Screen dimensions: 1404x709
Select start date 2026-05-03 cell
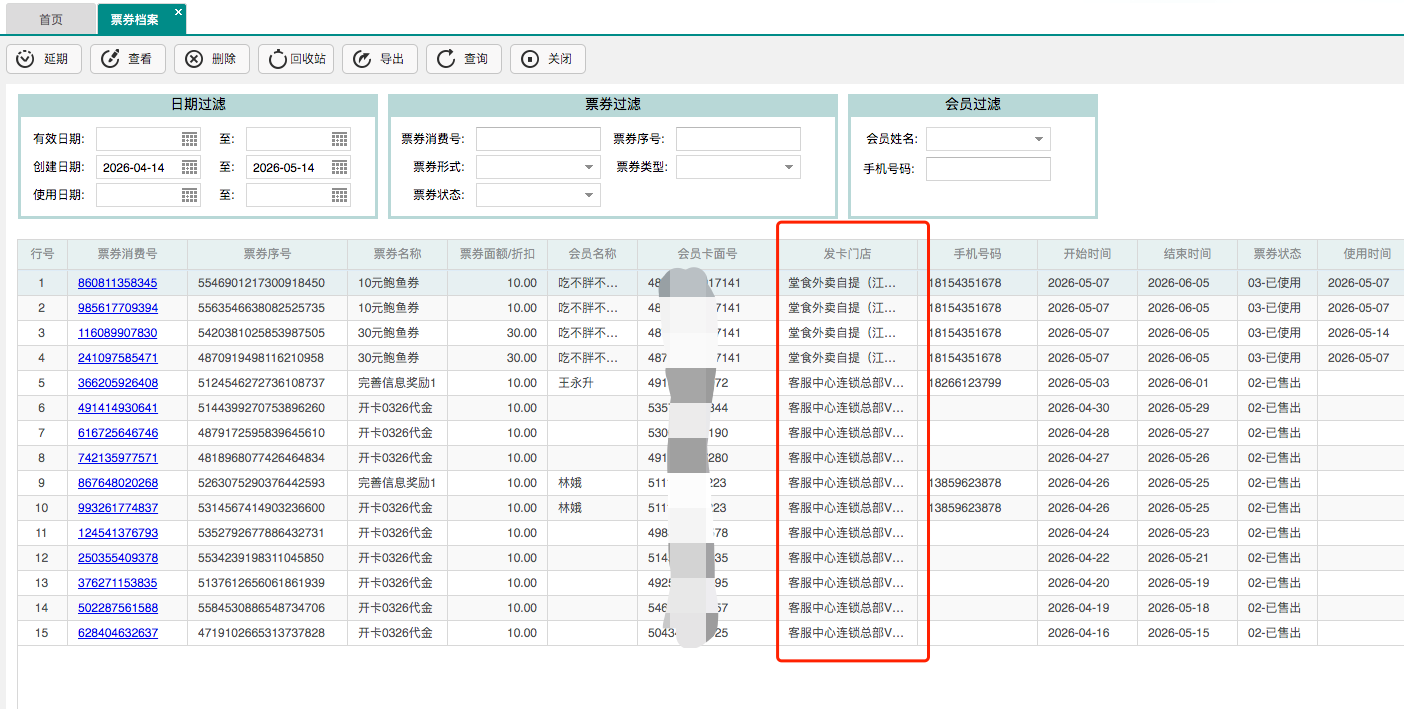1087,383
